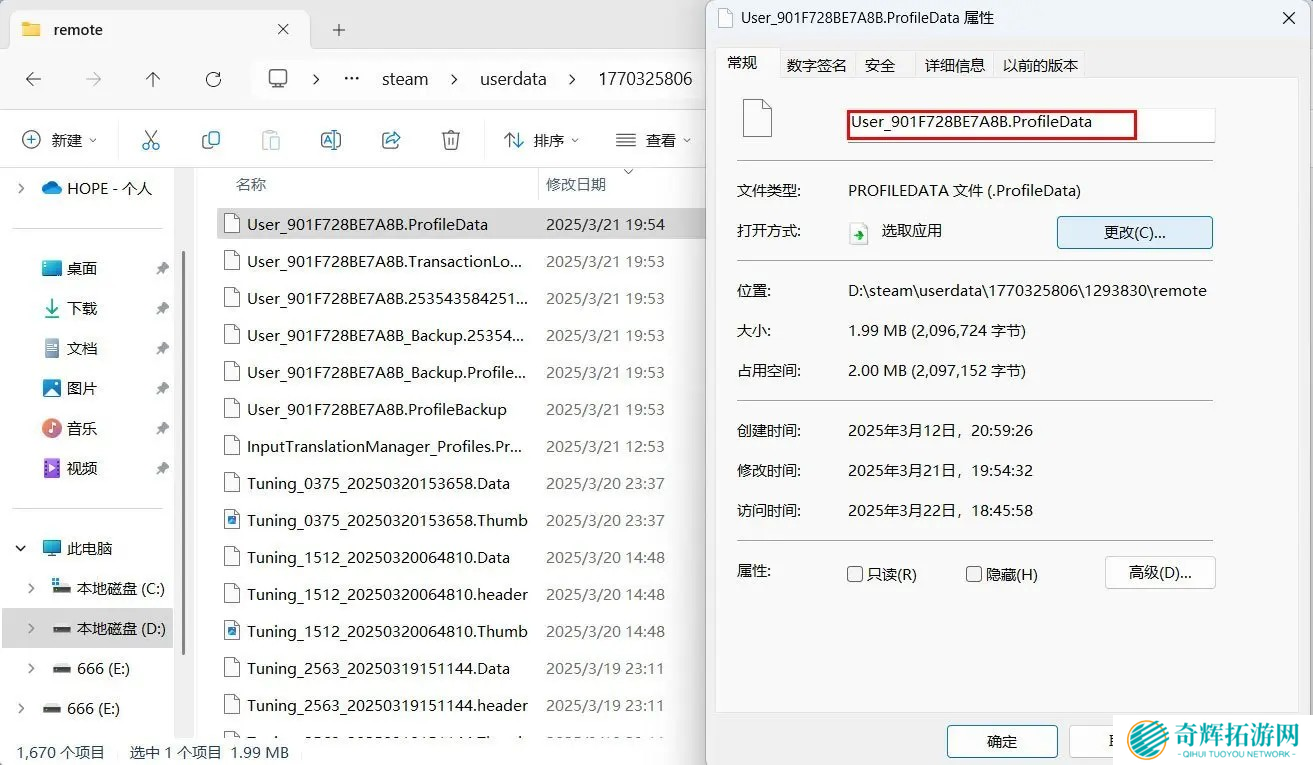Screen dimensions: 1313x765
Task: Click the Rename icon in toolbar
Action: 331,140
